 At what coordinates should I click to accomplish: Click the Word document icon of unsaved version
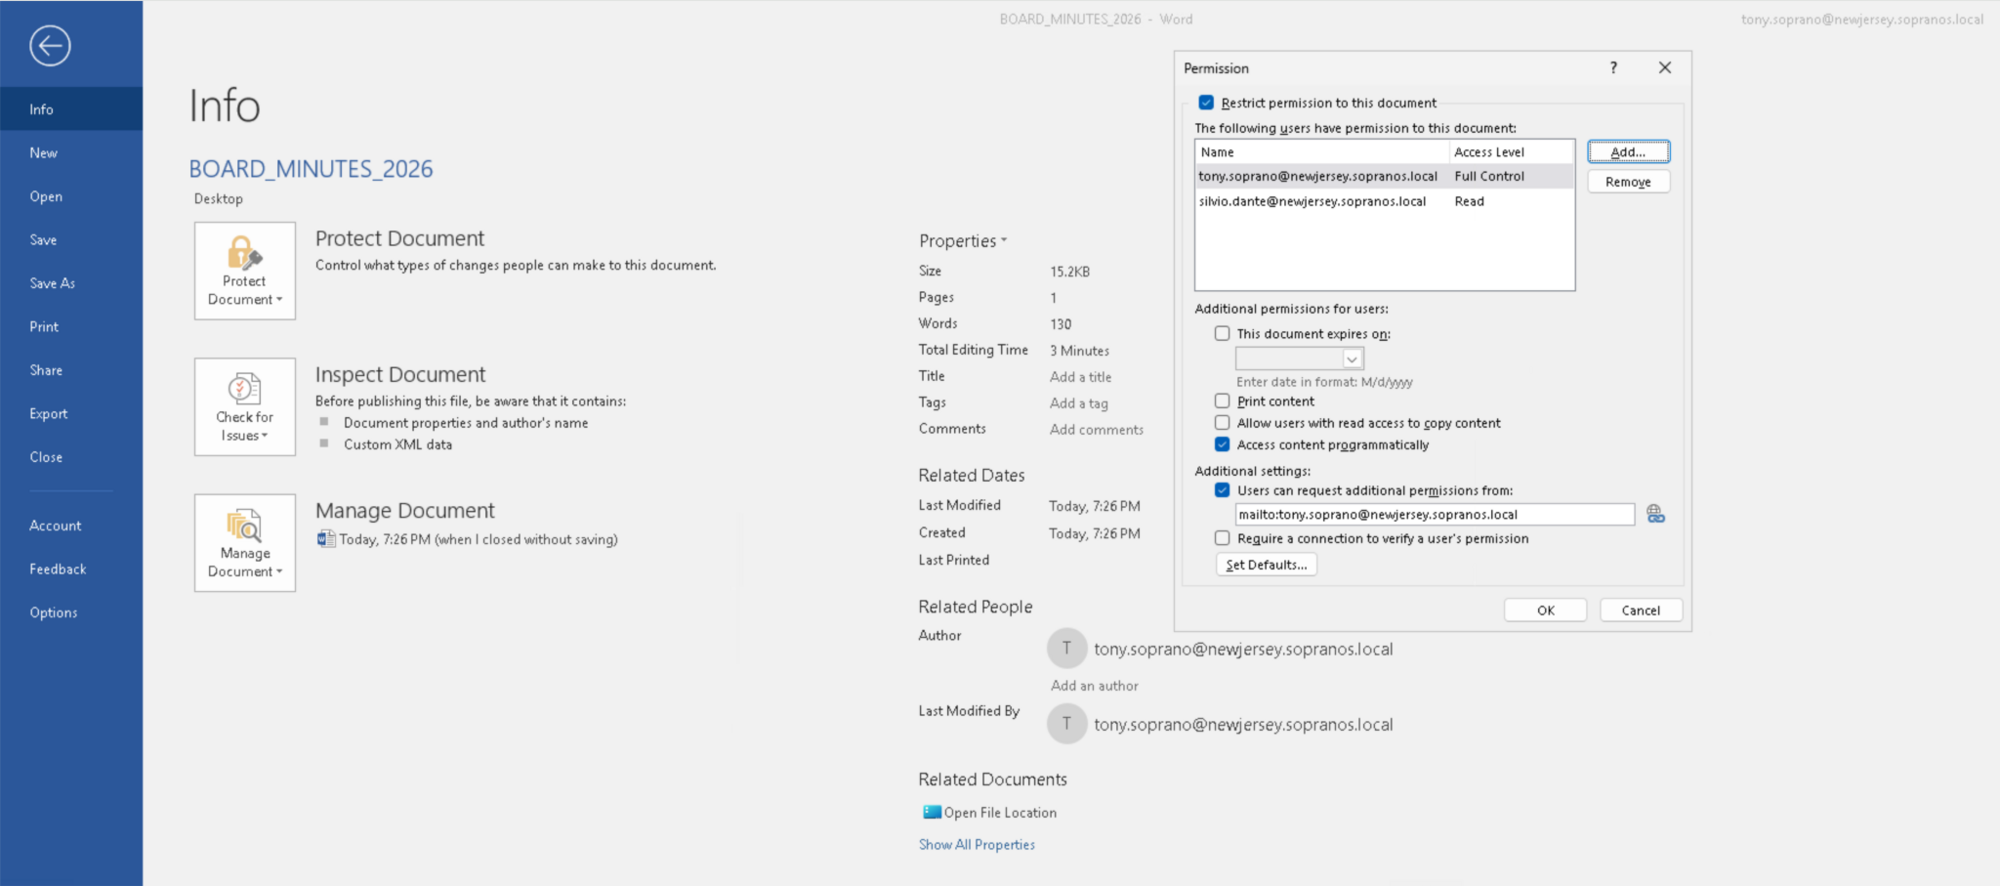coord(325,539)
